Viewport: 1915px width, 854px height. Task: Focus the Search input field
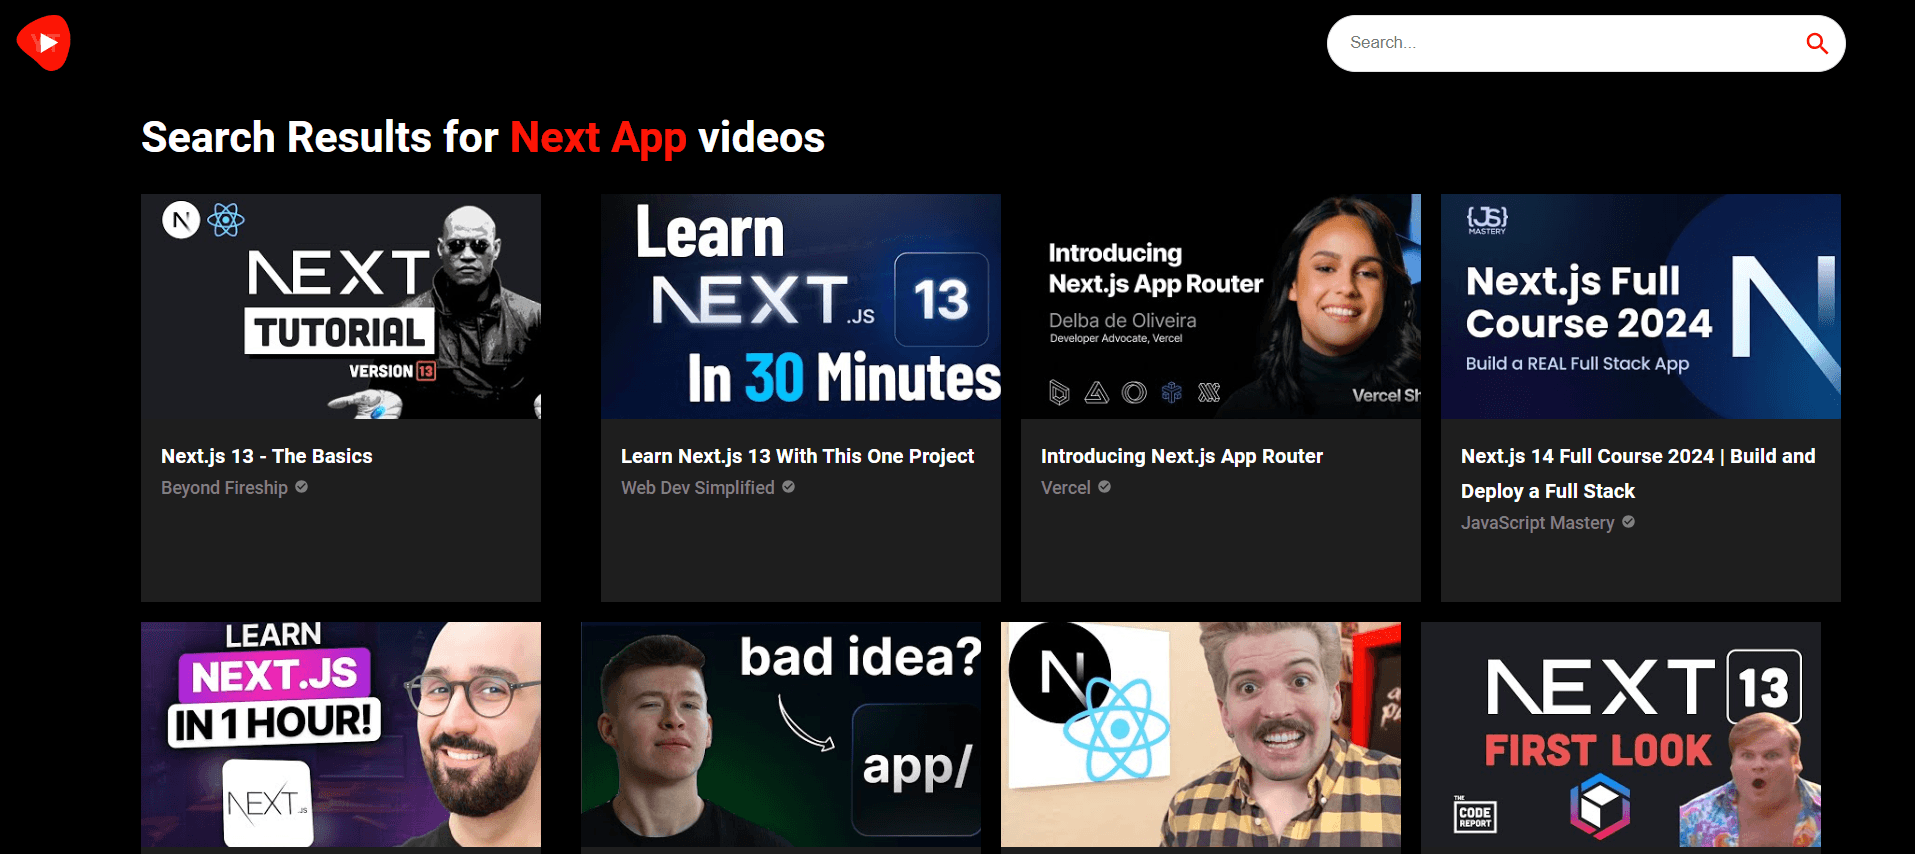click(x=1570, y=43)
